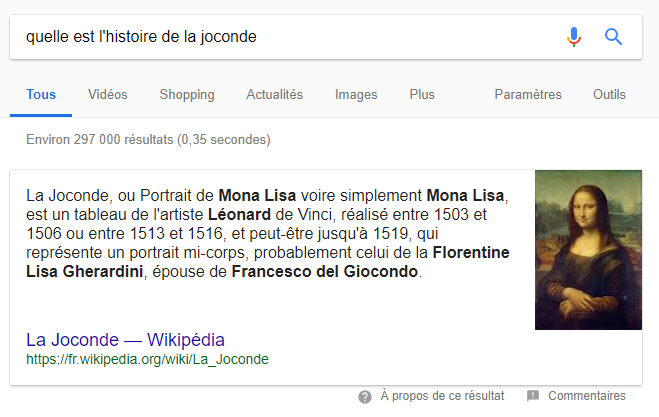
Task: Click the À propos de ce résultat text
Action: coord(442,396)
